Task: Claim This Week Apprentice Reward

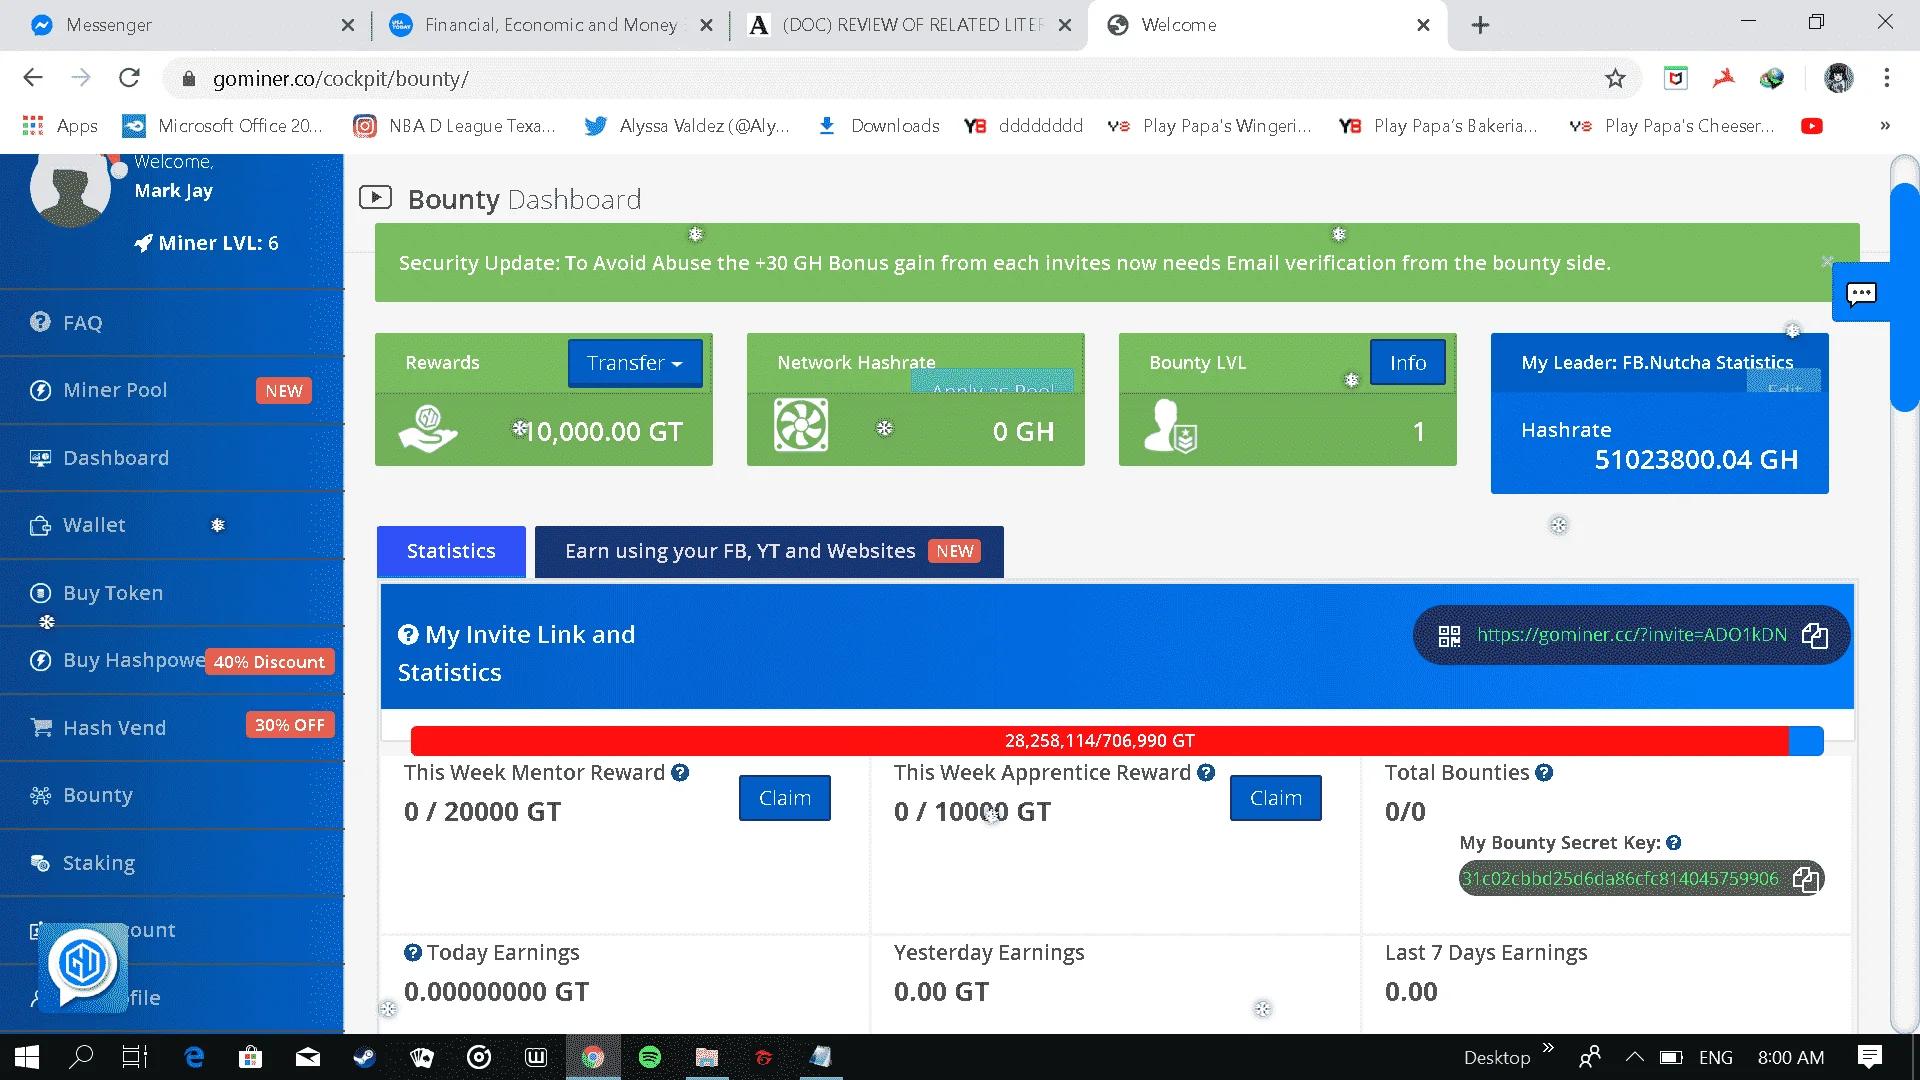Action: coord(1275,798)
